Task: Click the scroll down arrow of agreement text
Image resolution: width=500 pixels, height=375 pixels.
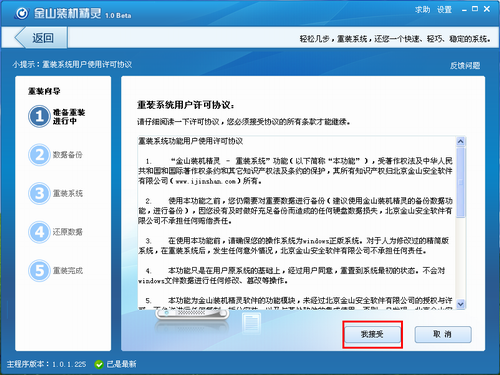Action: click(461, 304)
